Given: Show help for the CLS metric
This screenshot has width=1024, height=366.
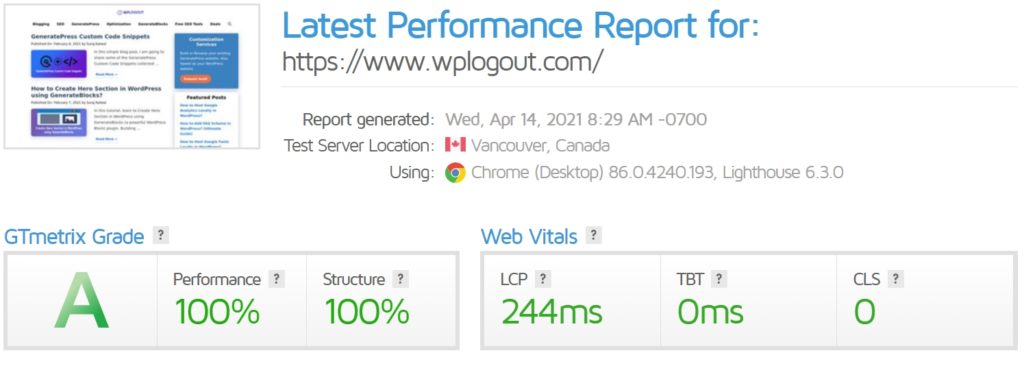Looking at the screenshot, I should point(896,279).
